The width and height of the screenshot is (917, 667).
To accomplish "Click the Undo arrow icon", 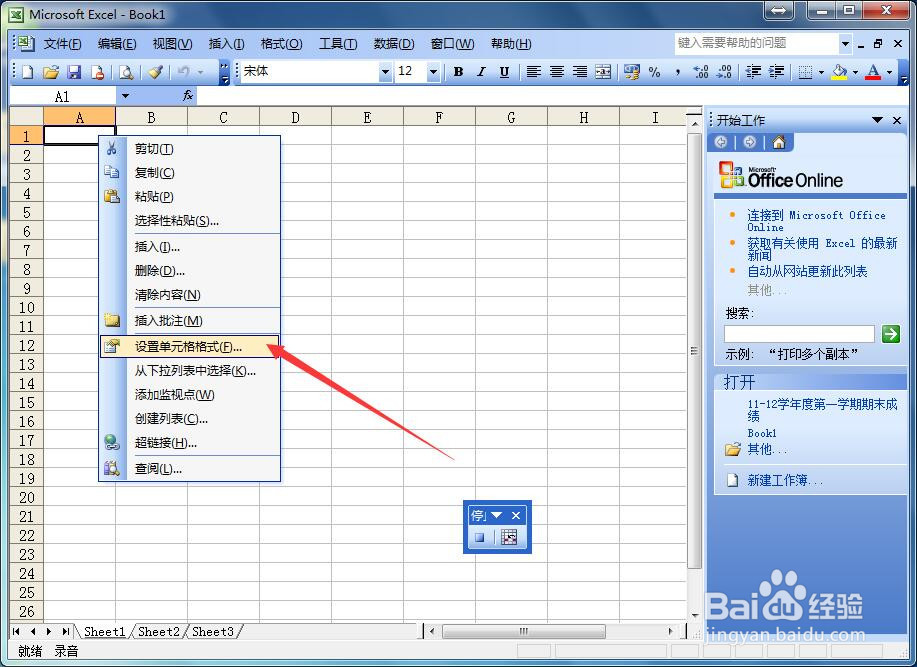I will click(x=184, y=72).
